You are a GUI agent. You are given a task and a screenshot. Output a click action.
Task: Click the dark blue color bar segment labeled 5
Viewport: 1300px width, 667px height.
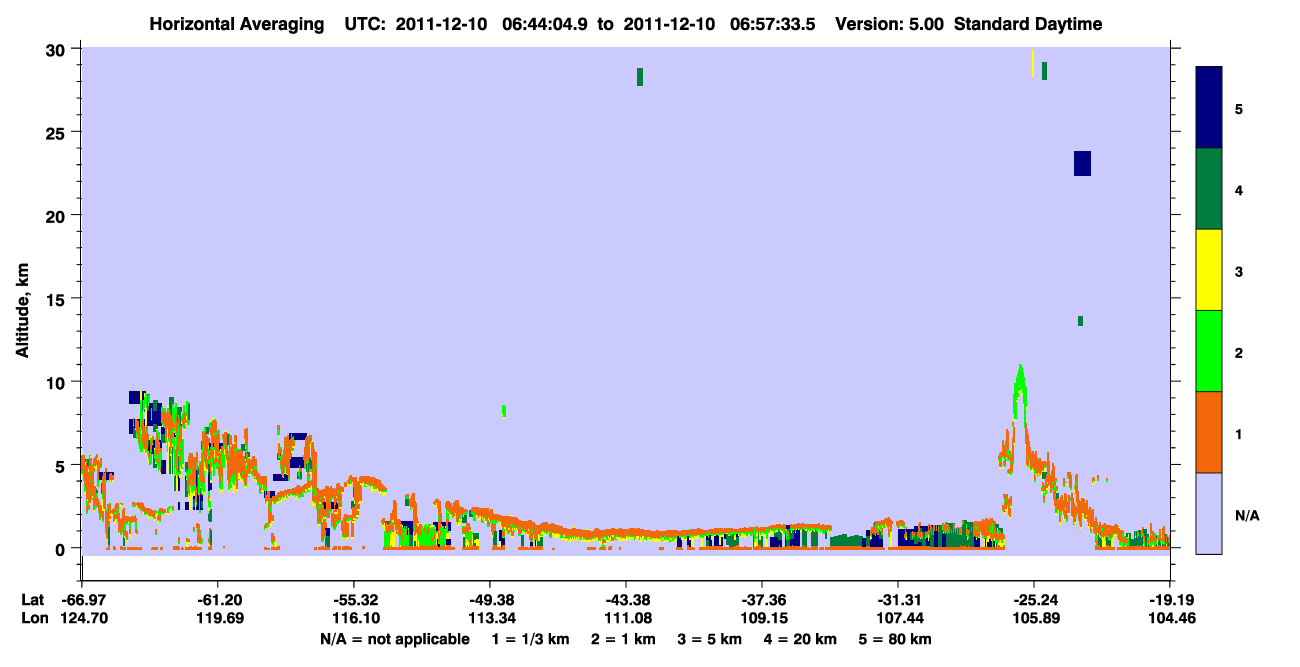[x=1209, y=107]
